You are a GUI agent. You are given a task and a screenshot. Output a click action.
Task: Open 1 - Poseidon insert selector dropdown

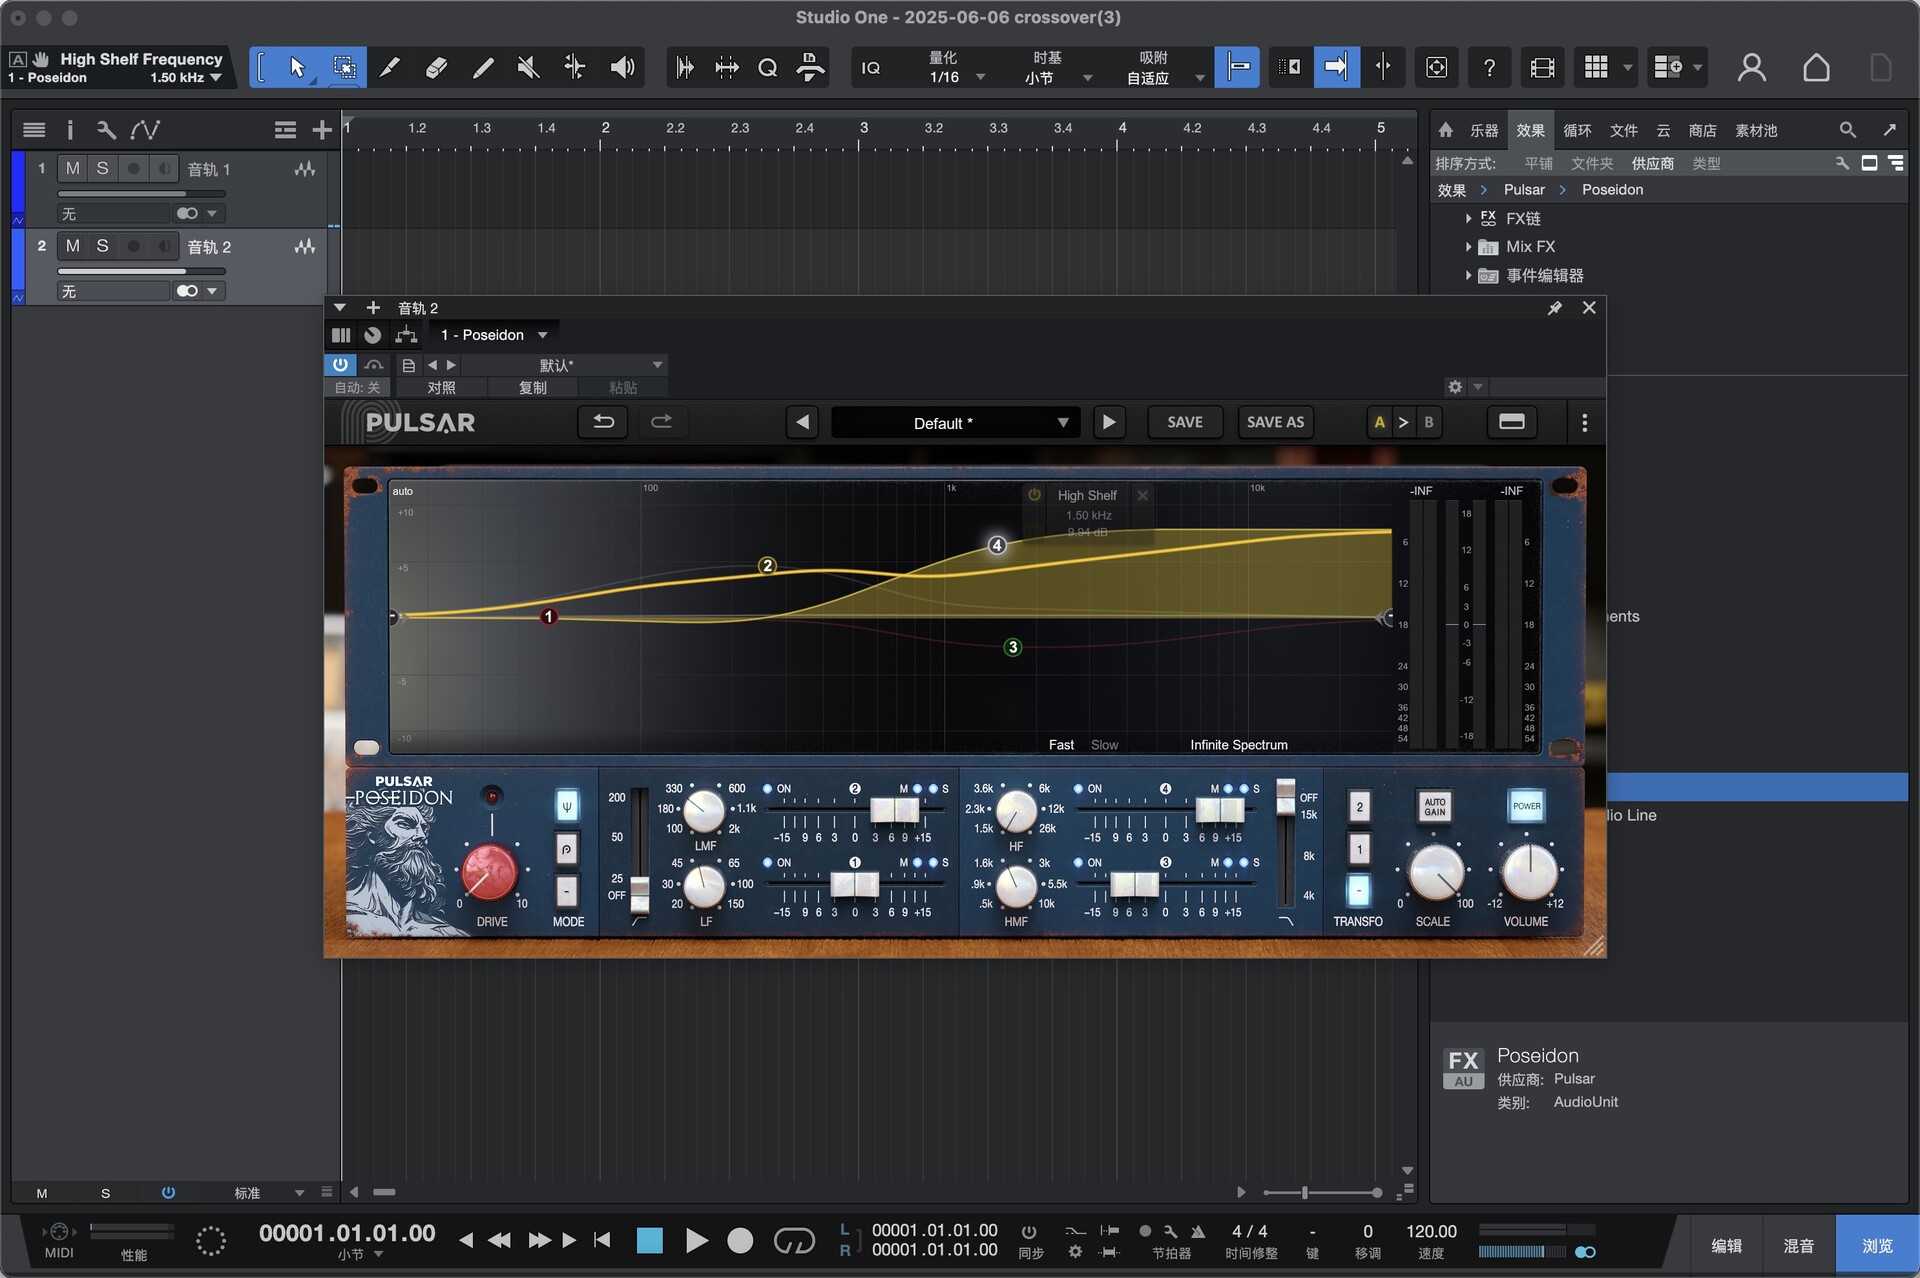coord(495,335)
